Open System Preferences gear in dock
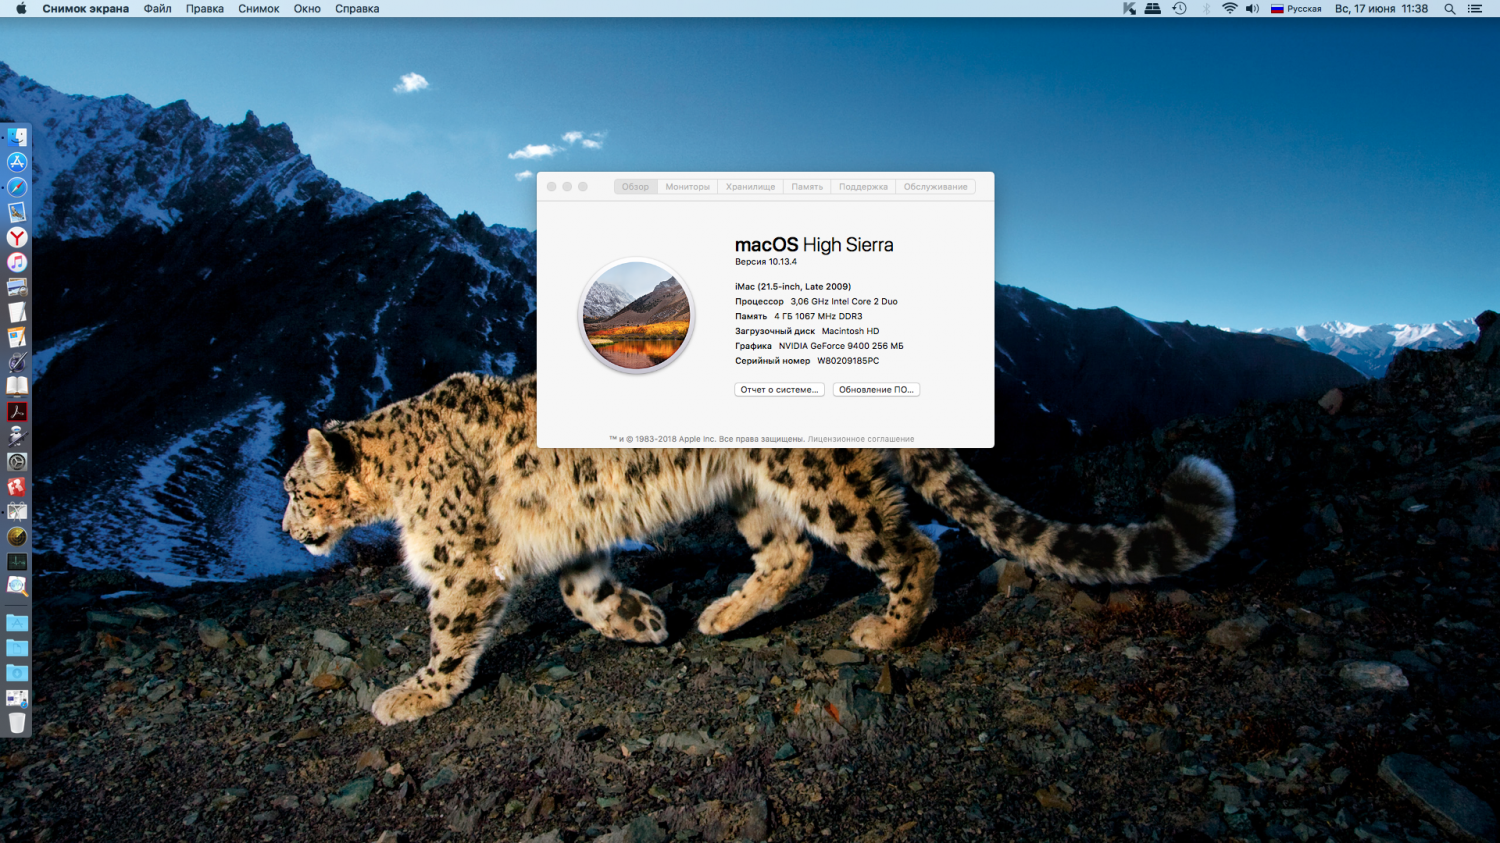Viewport: 1500px width, 843px height. point(17,462)
